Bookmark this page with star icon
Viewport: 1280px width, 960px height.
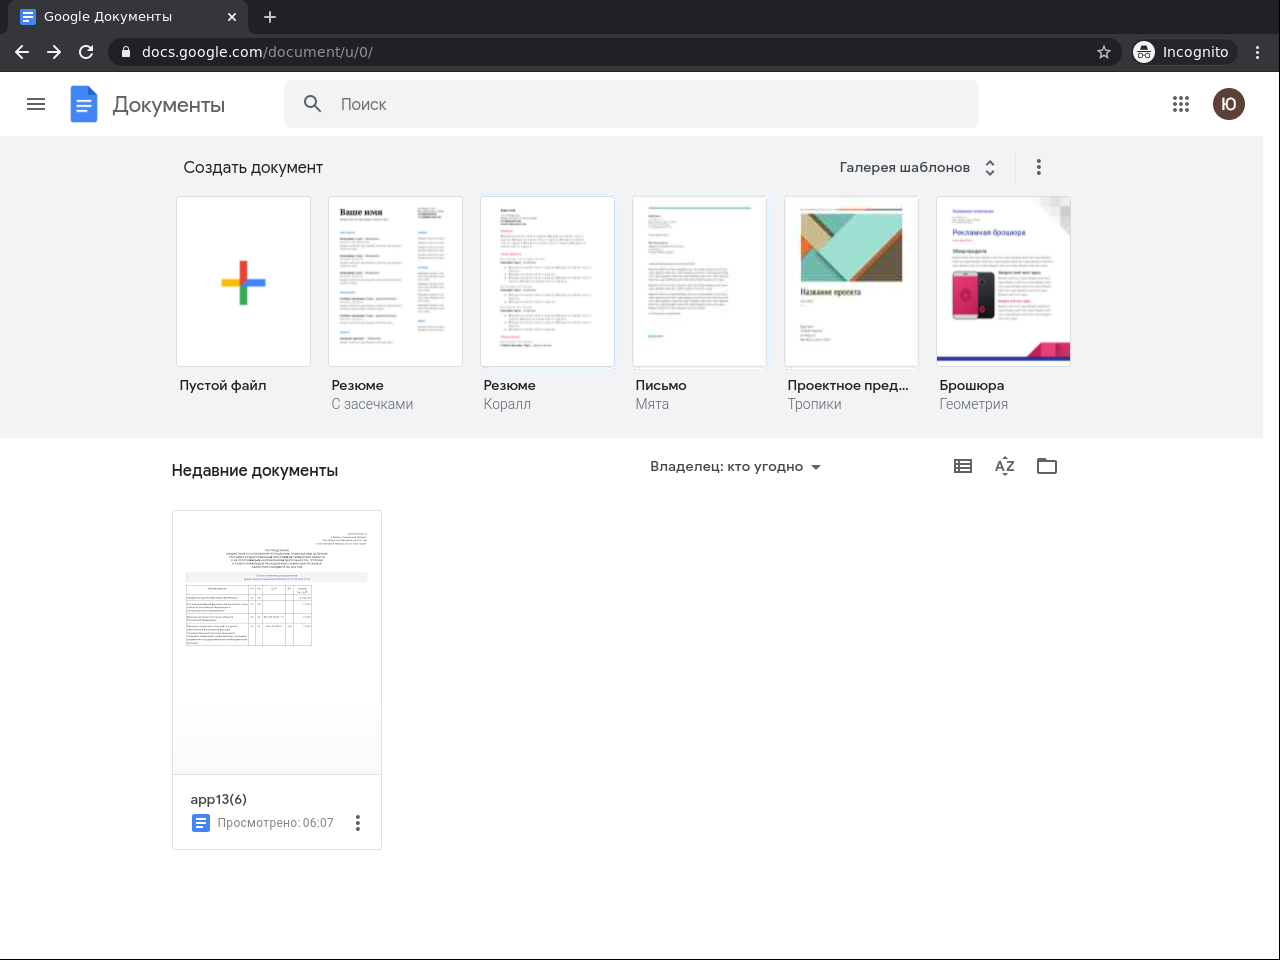1104,52
